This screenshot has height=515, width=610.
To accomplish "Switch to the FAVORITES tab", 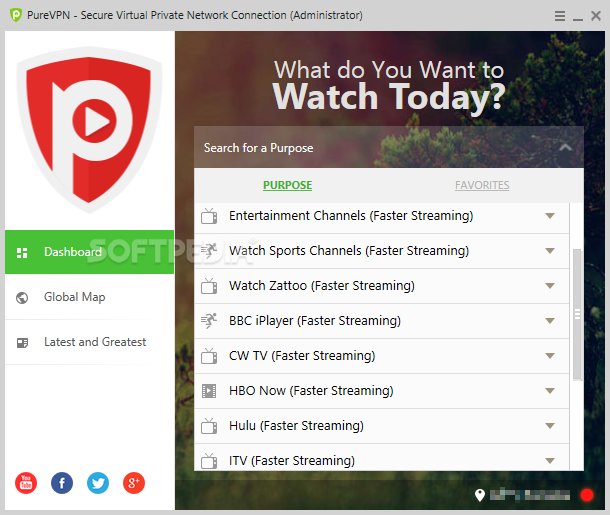I will point(482,185).
